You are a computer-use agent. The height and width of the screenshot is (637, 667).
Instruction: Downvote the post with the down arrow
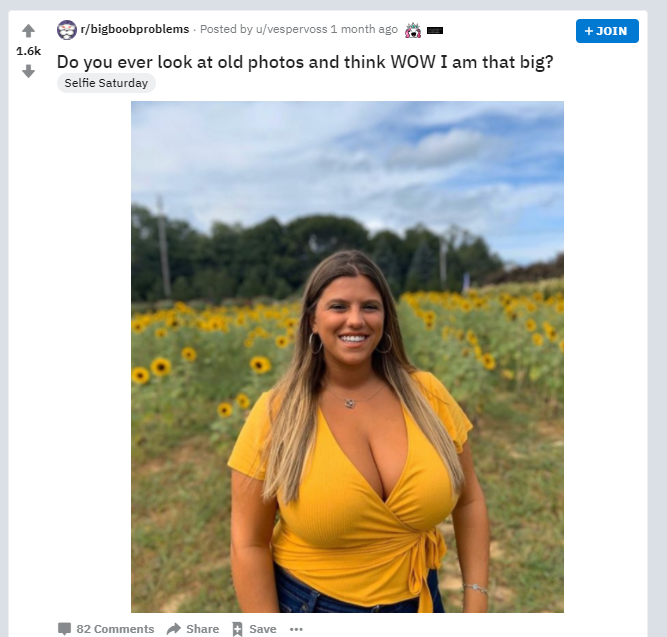click(29, 71)
